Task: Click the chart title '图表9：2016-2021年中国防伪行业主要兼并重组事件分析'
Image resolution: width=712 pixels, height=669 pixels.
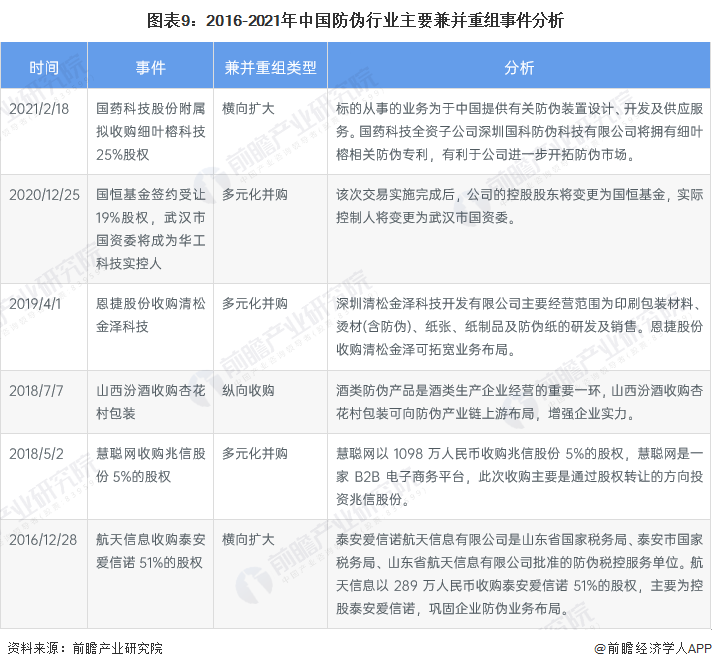Action: (355, 20)
